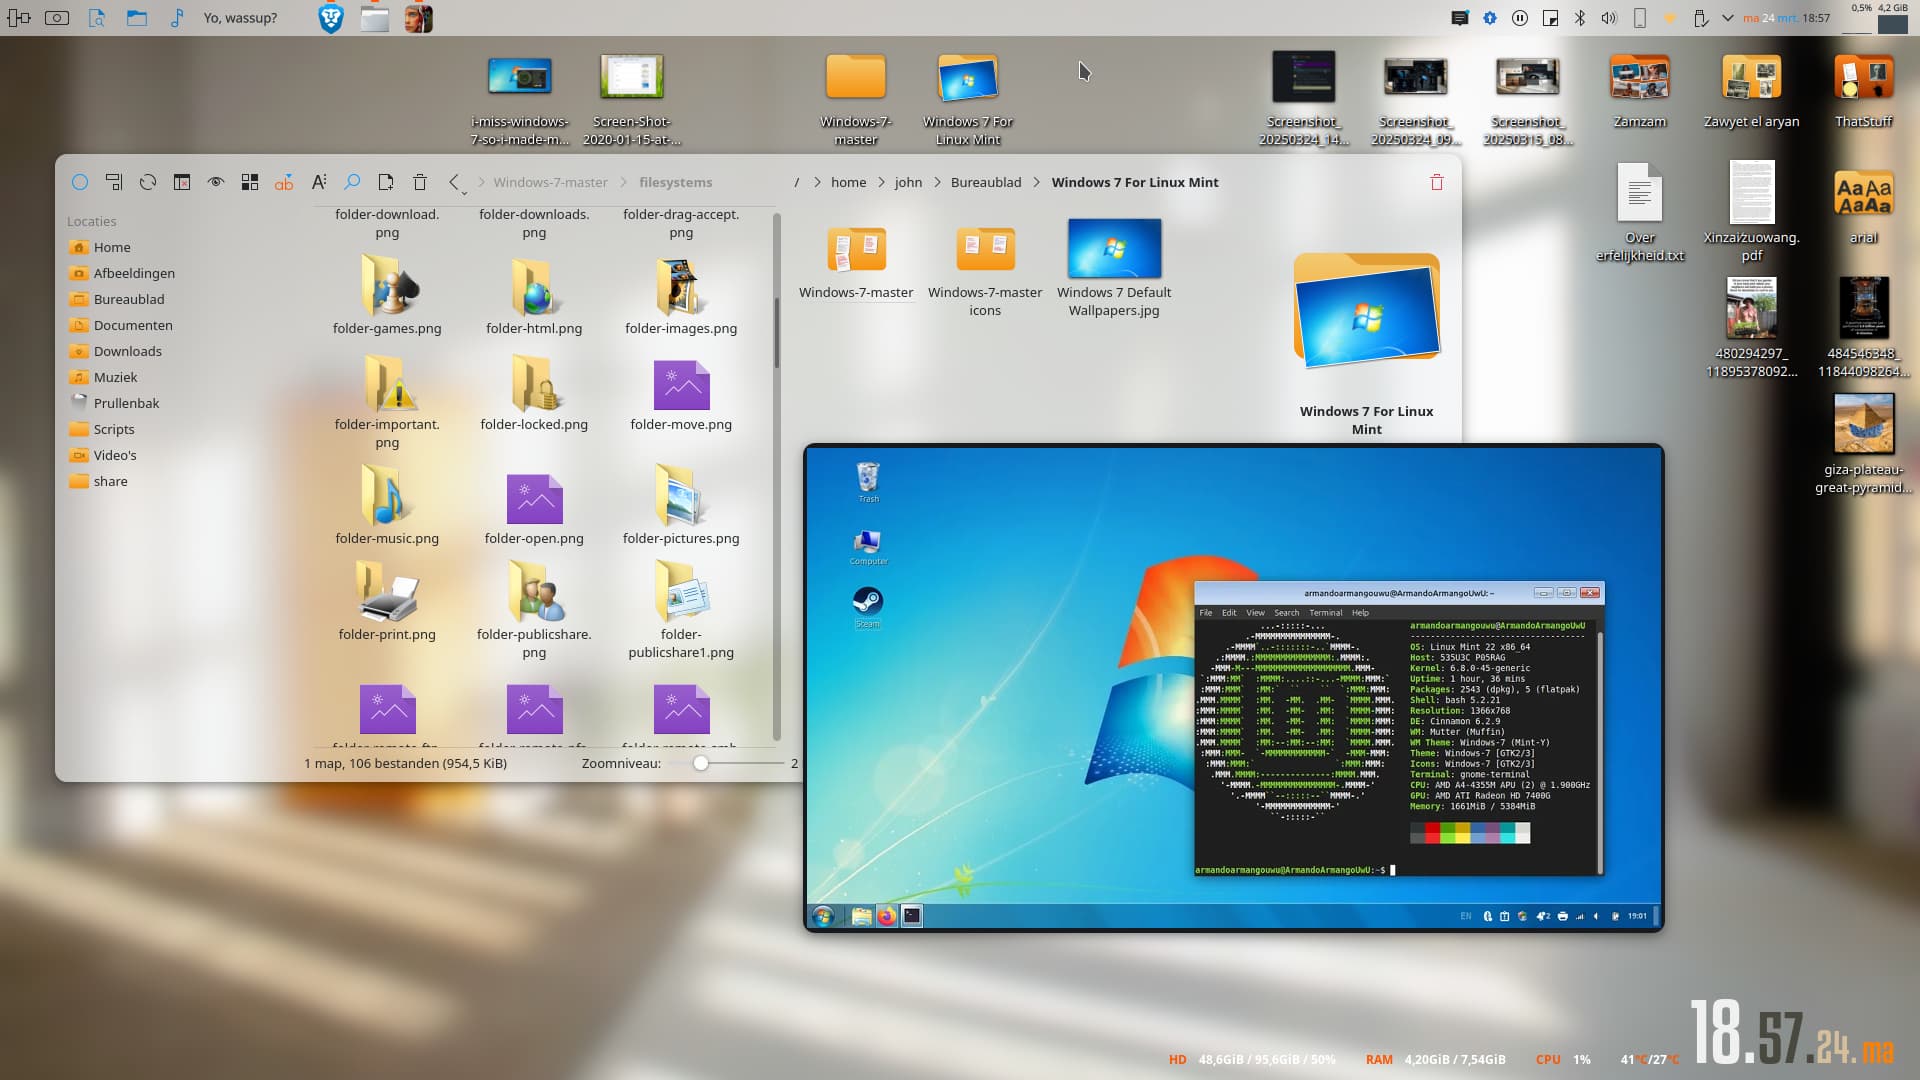Expand chevron before Bureaublad breadcrumb
The image size is (1920, 1080).
937,182
